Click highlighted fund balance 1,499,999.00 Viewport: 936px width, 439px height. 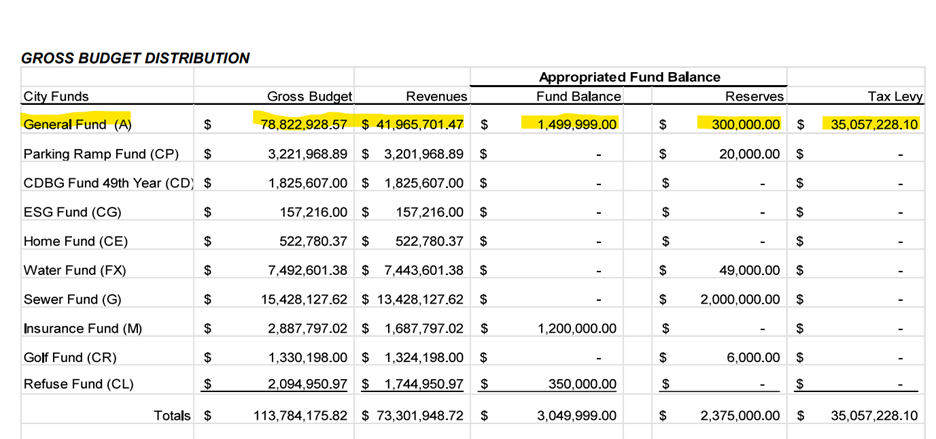pos(569,125)
